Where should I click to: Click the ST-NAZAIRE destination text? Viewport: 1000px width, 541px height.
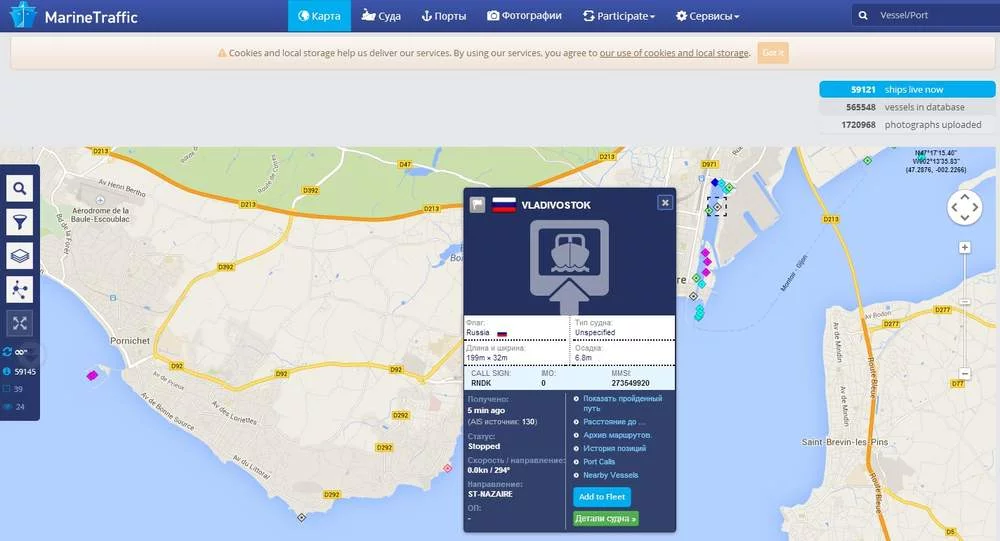(490, 494)
